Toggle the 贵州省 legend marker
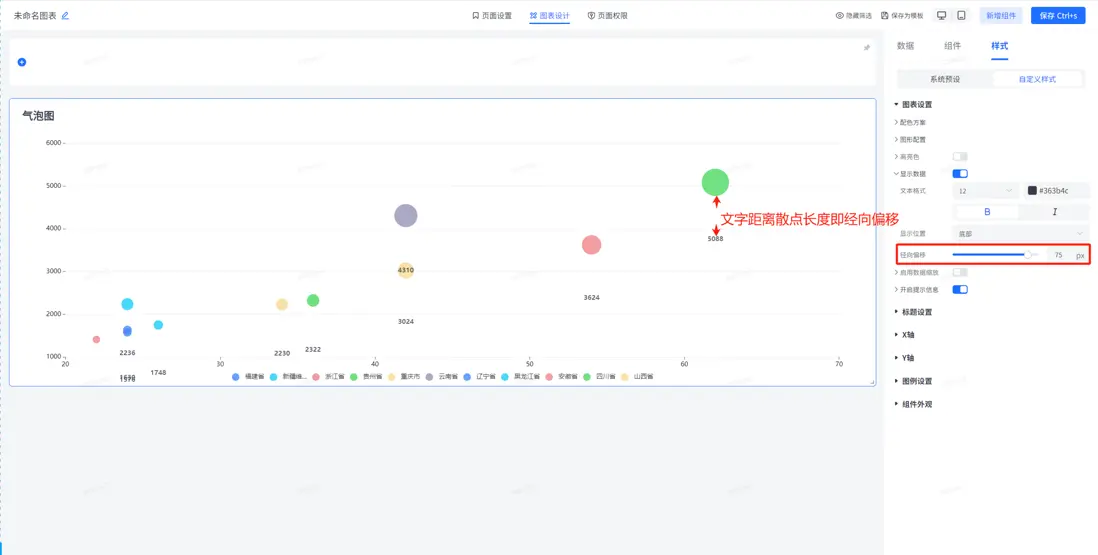Image resolution: width=1098 pixels, height=555 pixels. point(354,377)
